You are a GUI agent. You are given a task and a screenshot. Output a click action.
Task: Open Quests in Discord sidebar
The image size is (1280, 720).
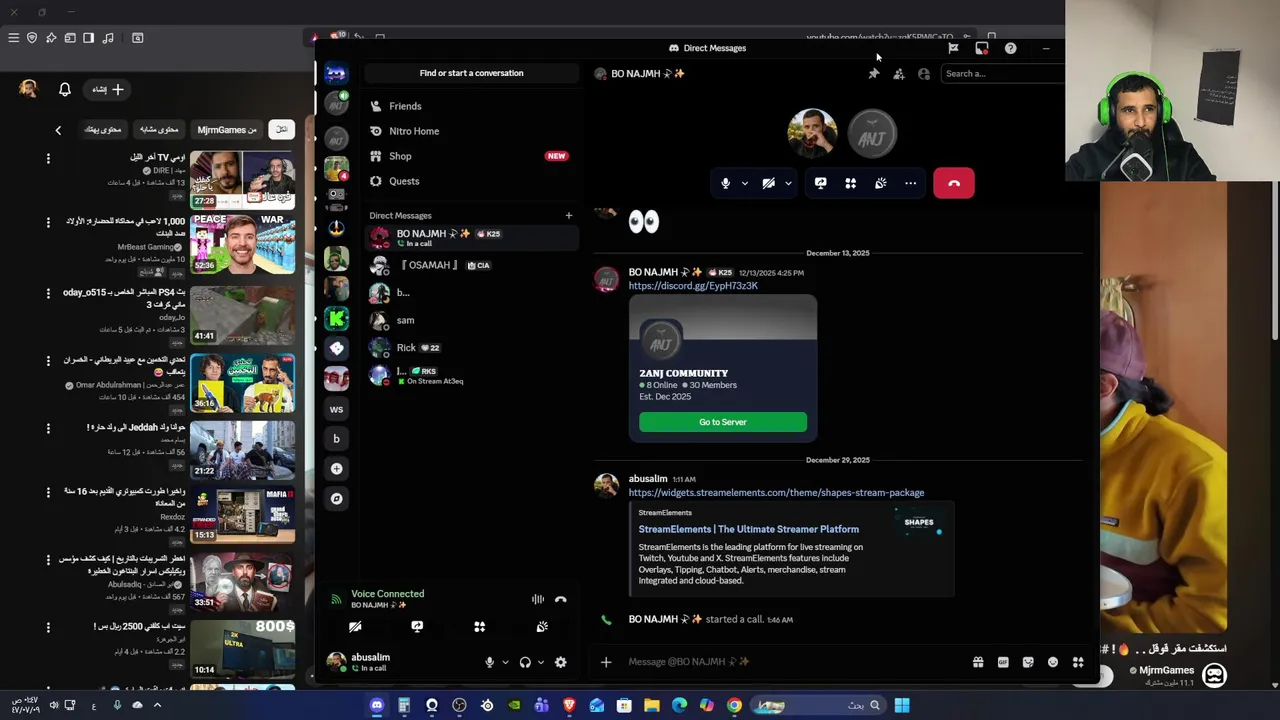pyautogui.click(x=471, y=181)
